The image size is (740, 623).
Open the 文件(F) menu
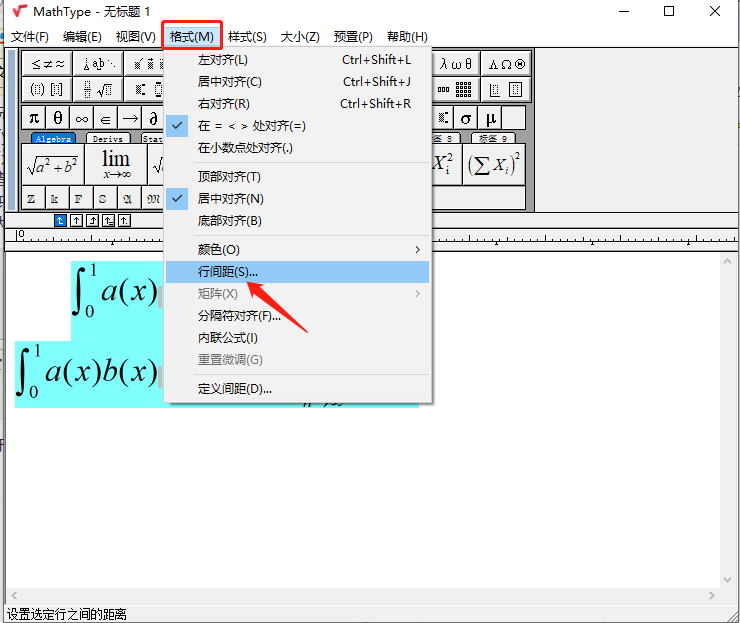tap(30, 37)
